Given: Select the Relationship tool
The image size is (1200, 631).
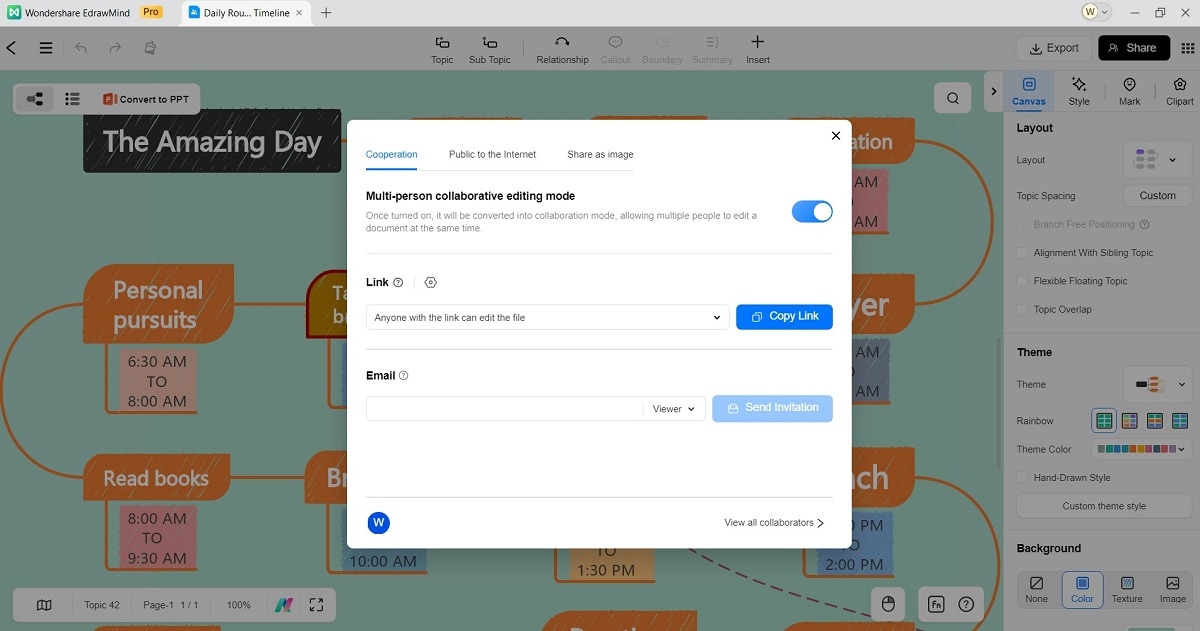Looking at the screenshot, I should pyautogui.click(x=561, y=47).
